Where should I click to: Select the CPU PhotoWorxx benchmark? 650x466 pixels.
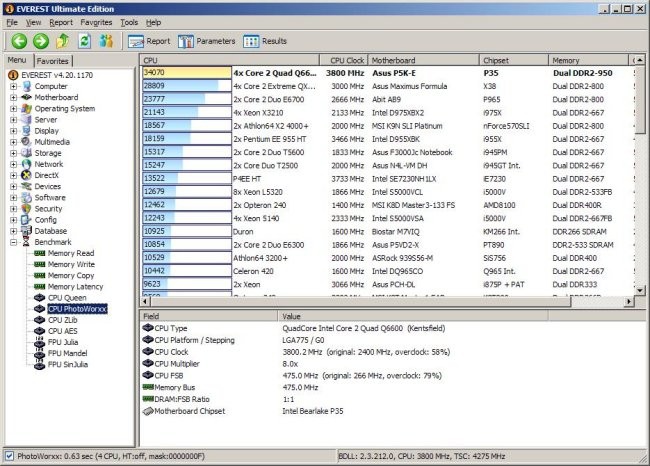78,309
